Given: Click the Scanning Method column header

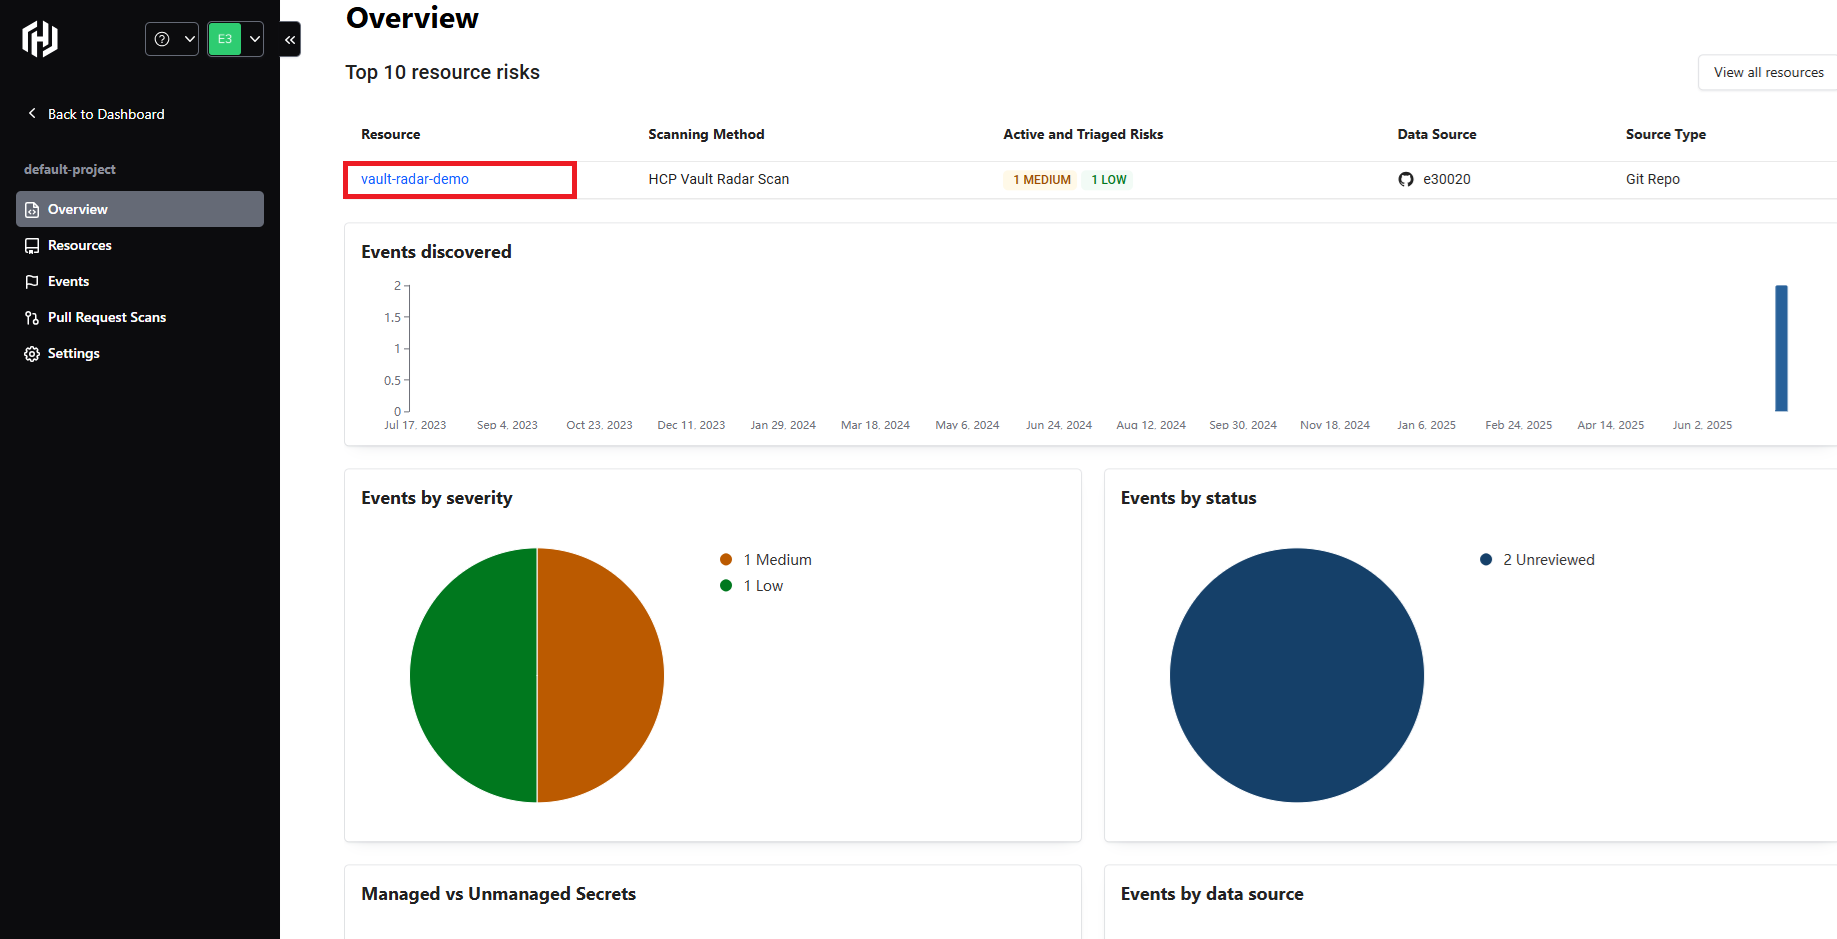Looking at the screenshot, I should (706, 134).
